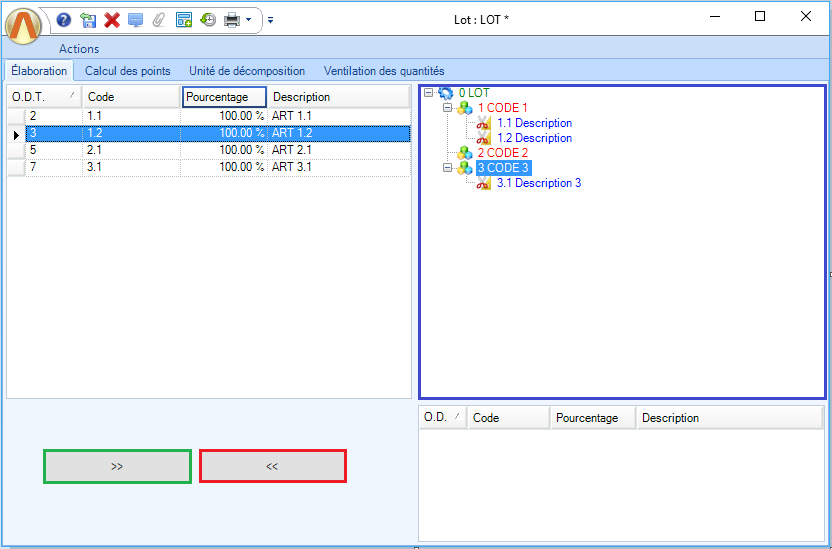The image size is (832, 549).
Task: Collapse the 0 LOT tree node
Action: tap(429, 93)
